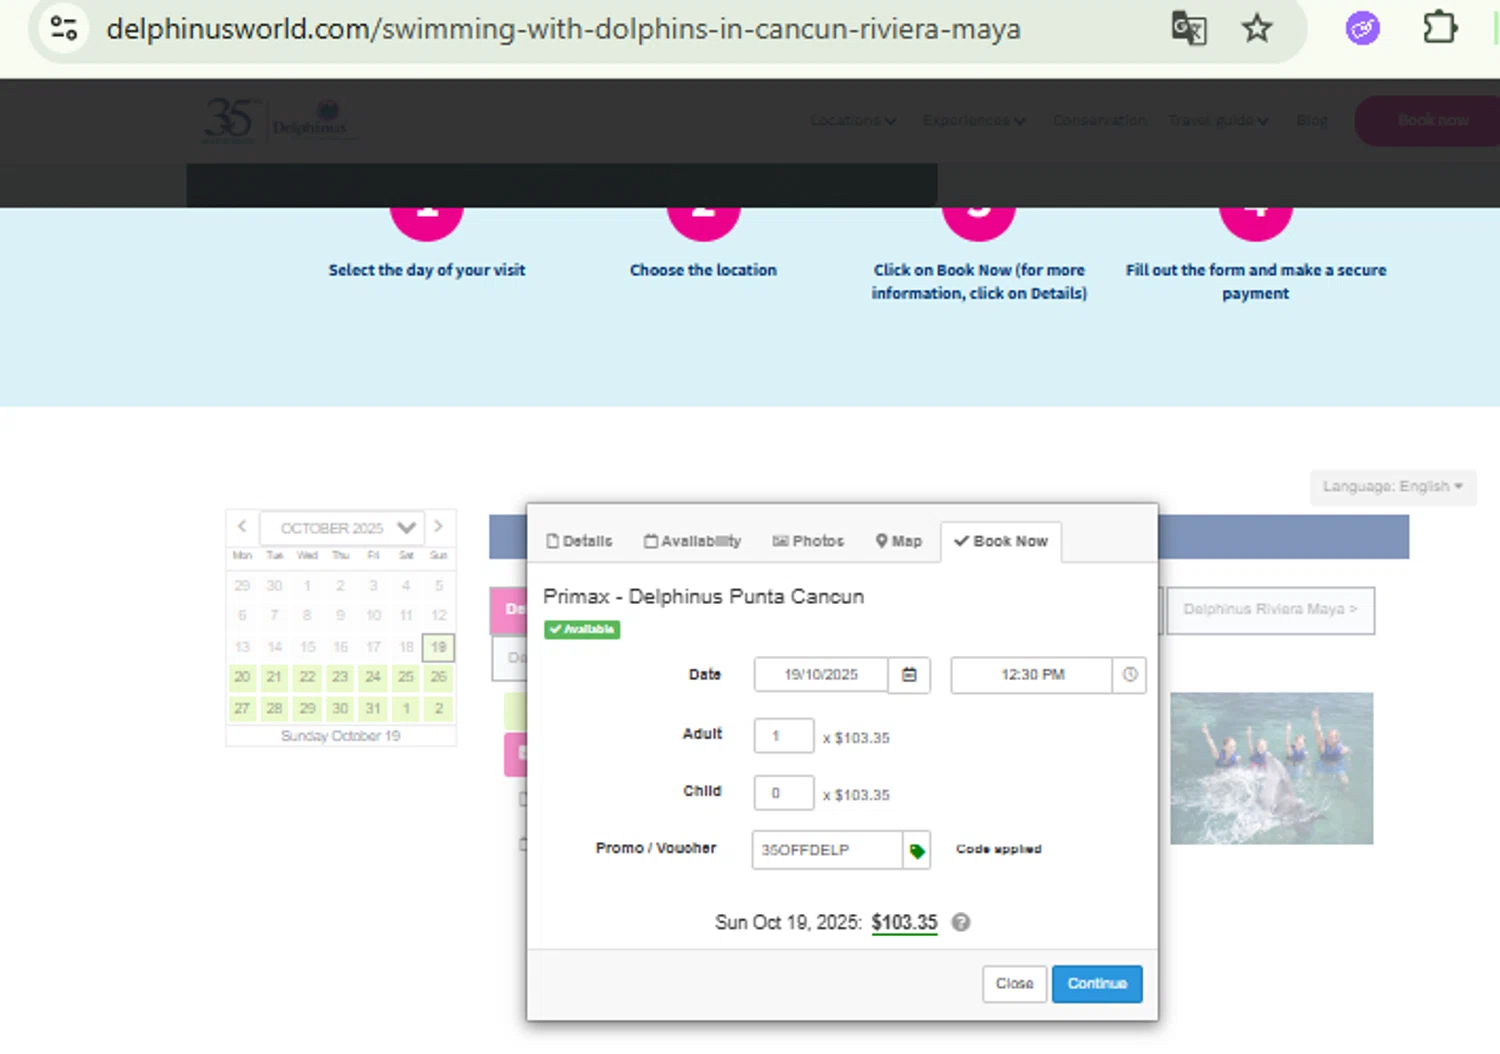Viewport: 1500px width, 1054px height.
Task: Open the time picker clock icon
Action: pyautogui.click(x=1130, y=675)
